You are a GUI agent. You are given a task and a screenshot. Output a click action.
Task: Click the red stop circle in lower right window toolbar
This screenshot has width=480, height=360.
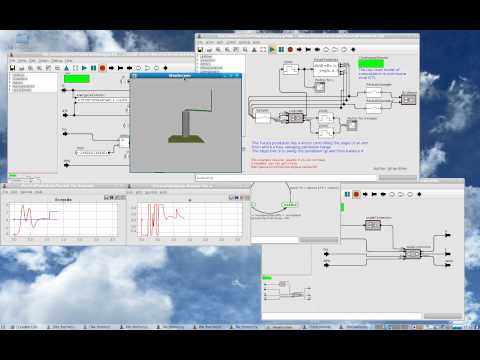(x=356, y=194)
